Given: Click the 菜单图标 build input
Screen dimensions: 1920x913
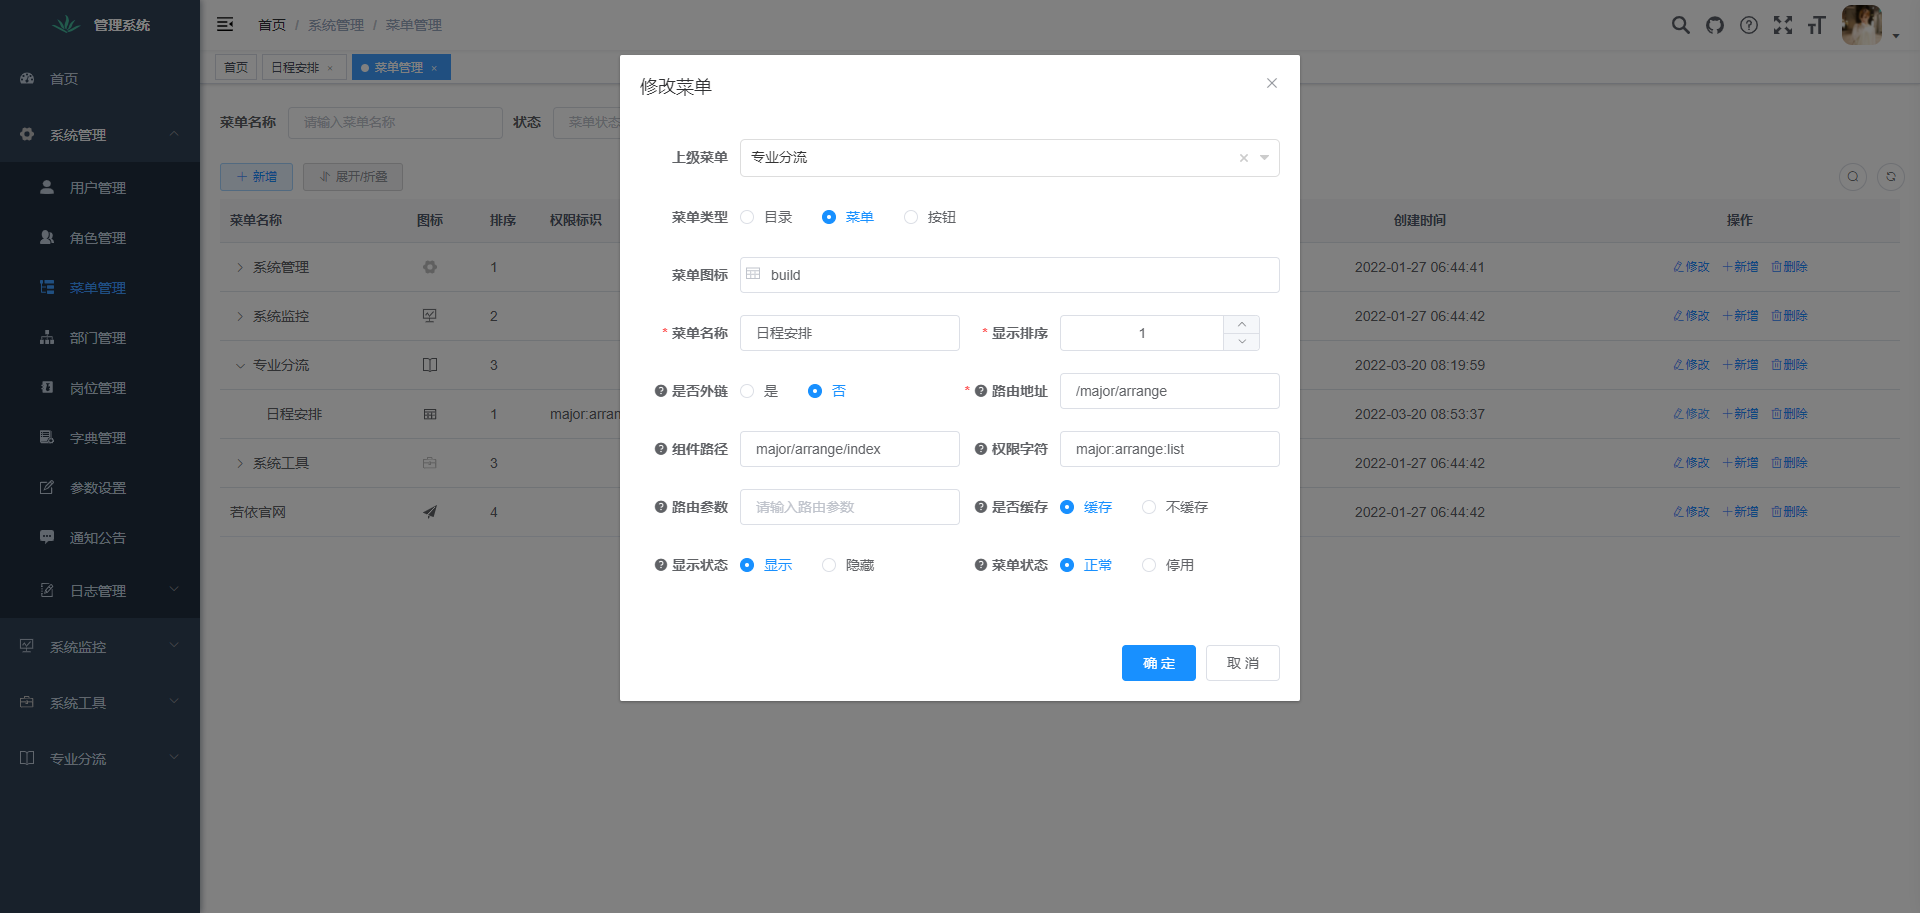Looking at the screenshot, I should (x=1010, y=275).
